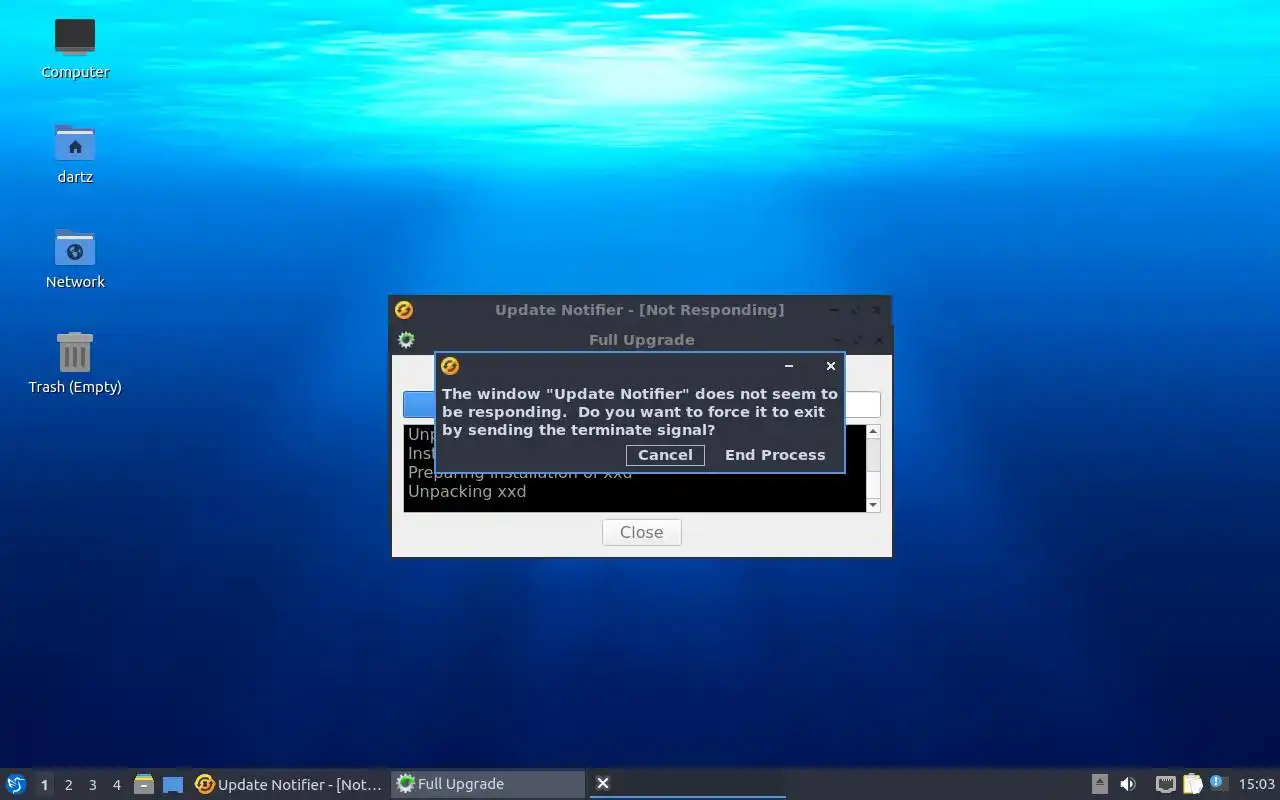This screenshot has width=1280, height=800.
Task: Open the file manager taskbar launcher
Action: tap(144, 784)
